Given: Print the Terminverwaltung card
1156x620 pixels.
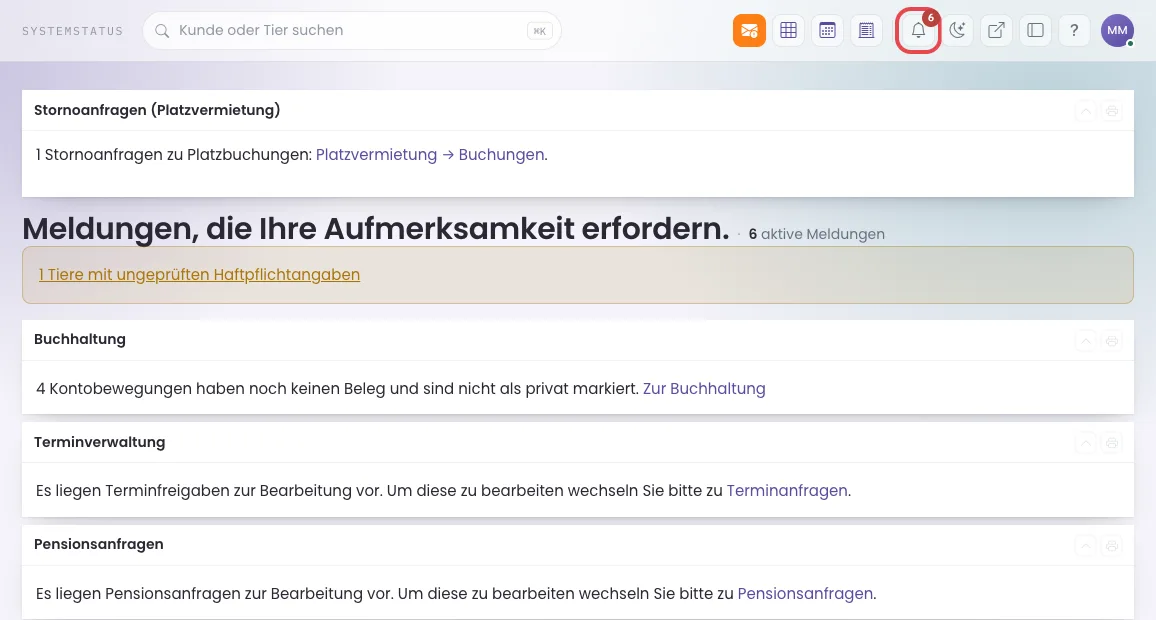Looking at the screenshot, I should (x=1112, y=443).
